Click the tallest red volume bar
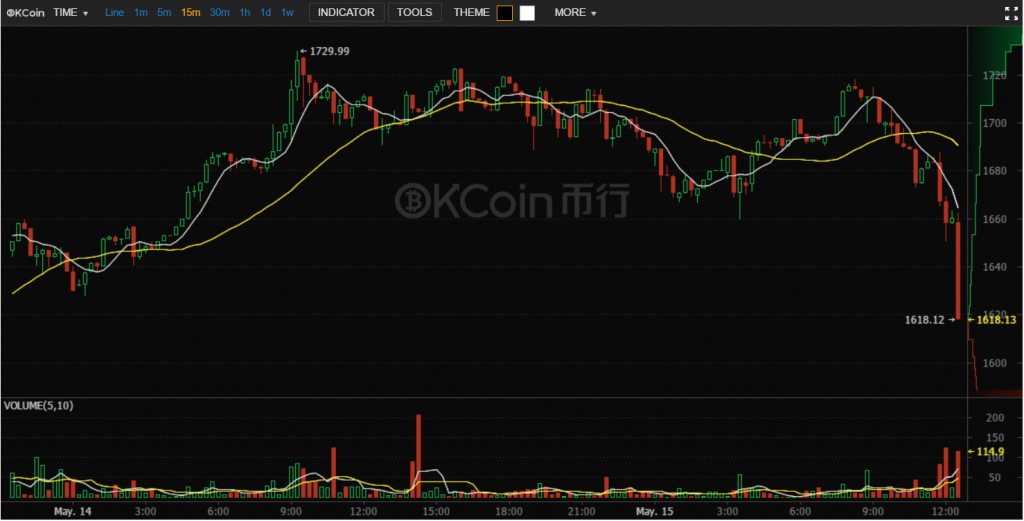Screen dimensions: 1024x521 419,456
